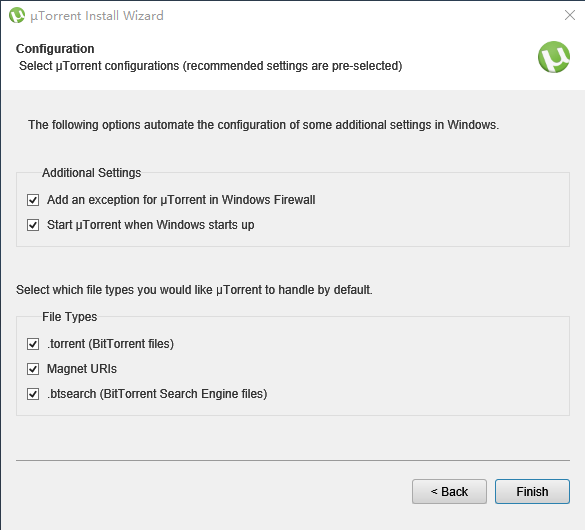The height and width of the screenshot is (530, 585).
Task: Click the µTorrent Install Wizard title text
Action: (x=97, y=16)
